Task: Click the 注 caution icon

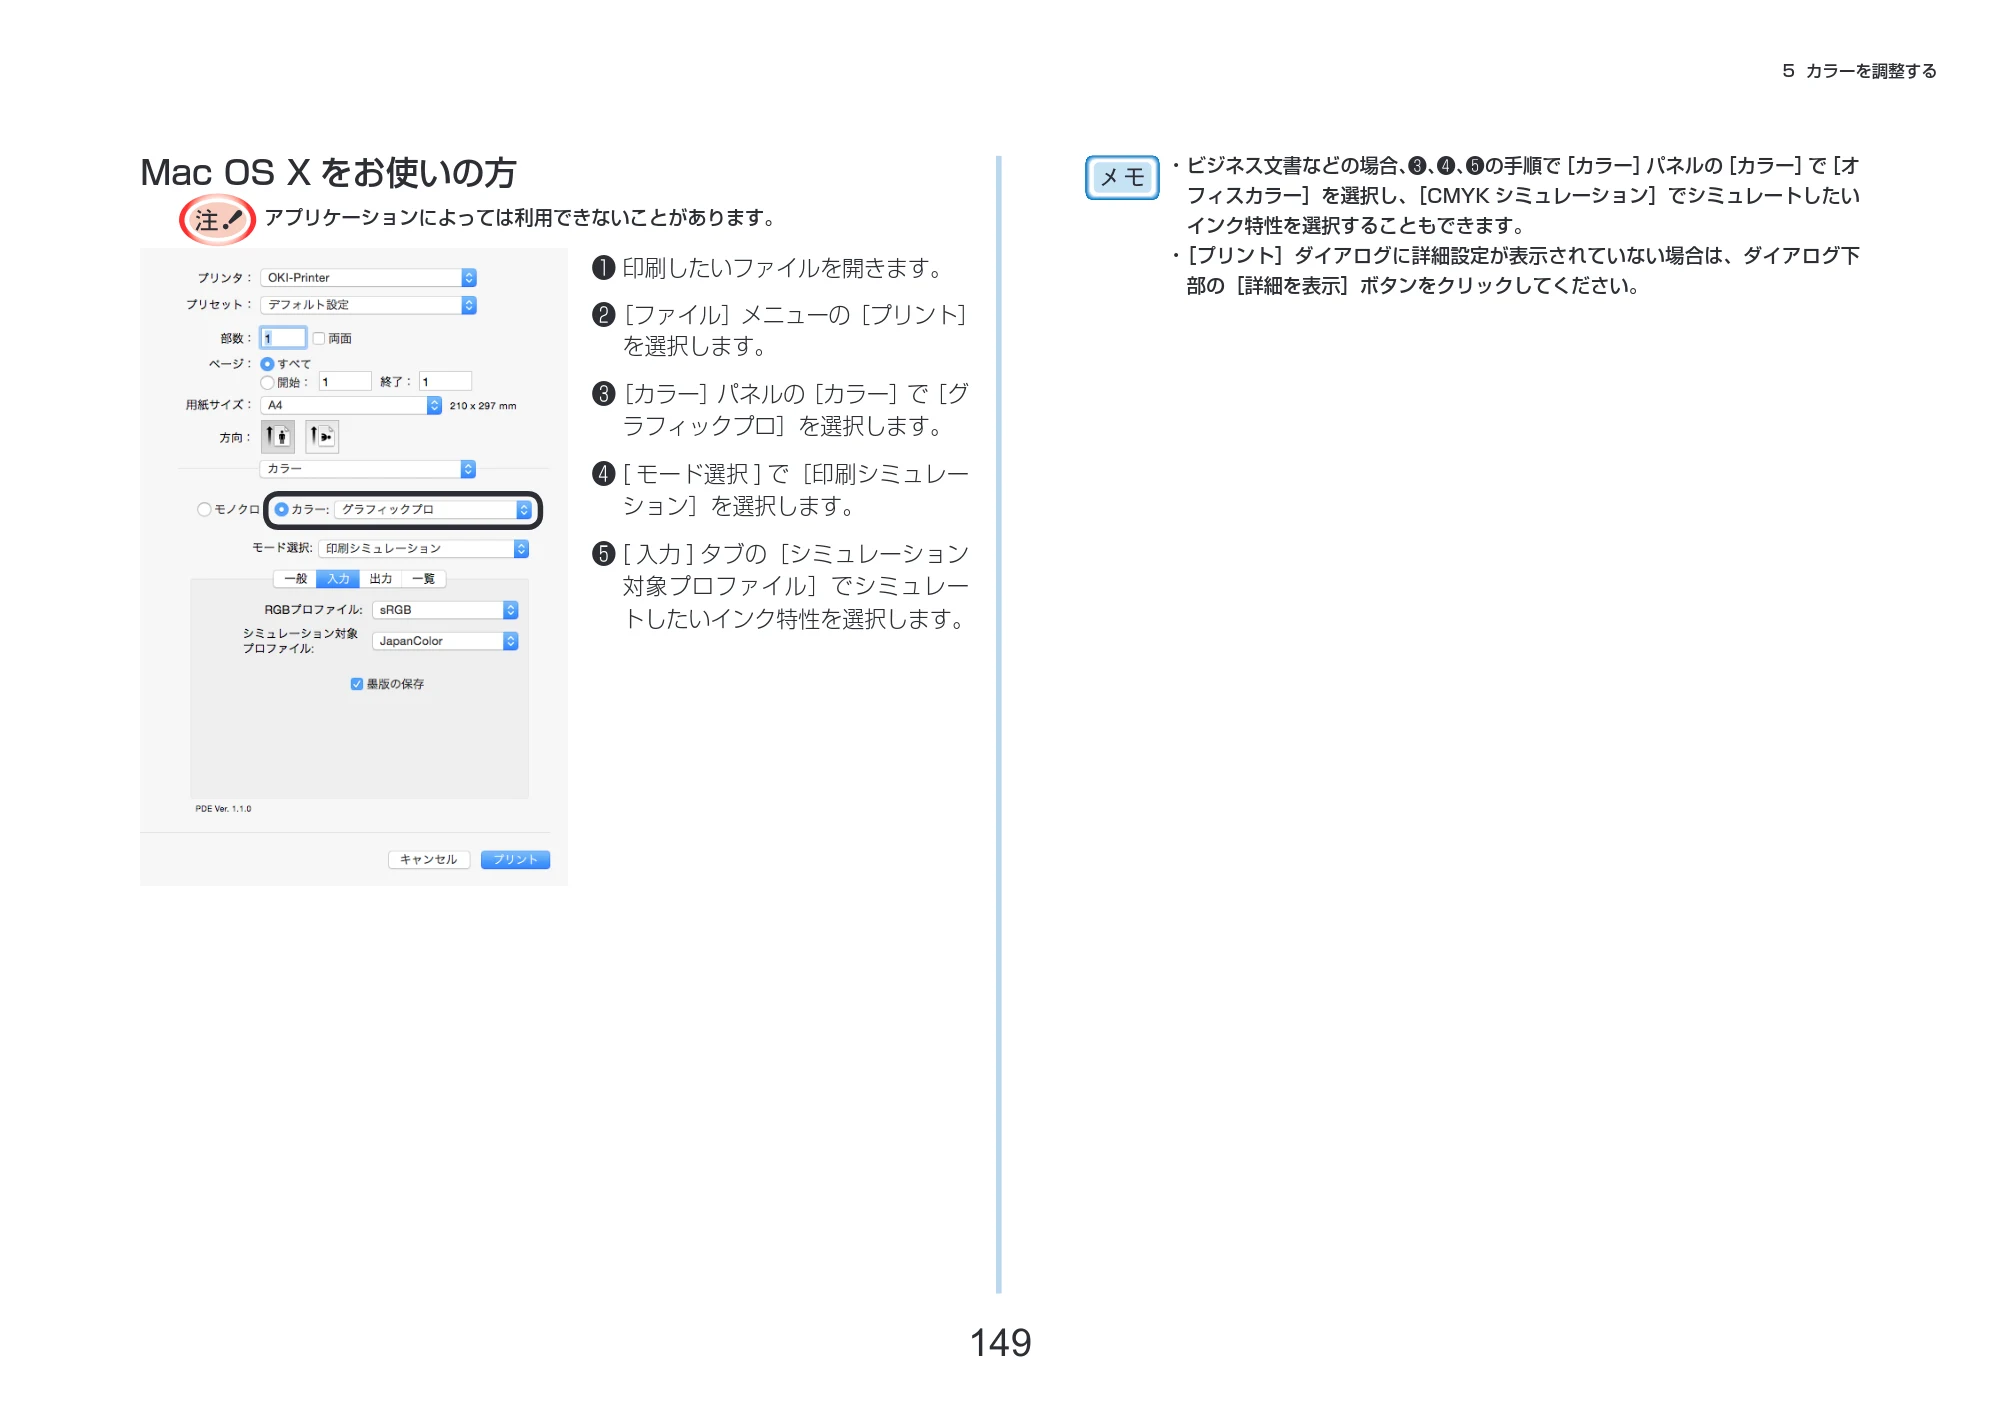Action: pyautogui.click(x=217, y=220)
